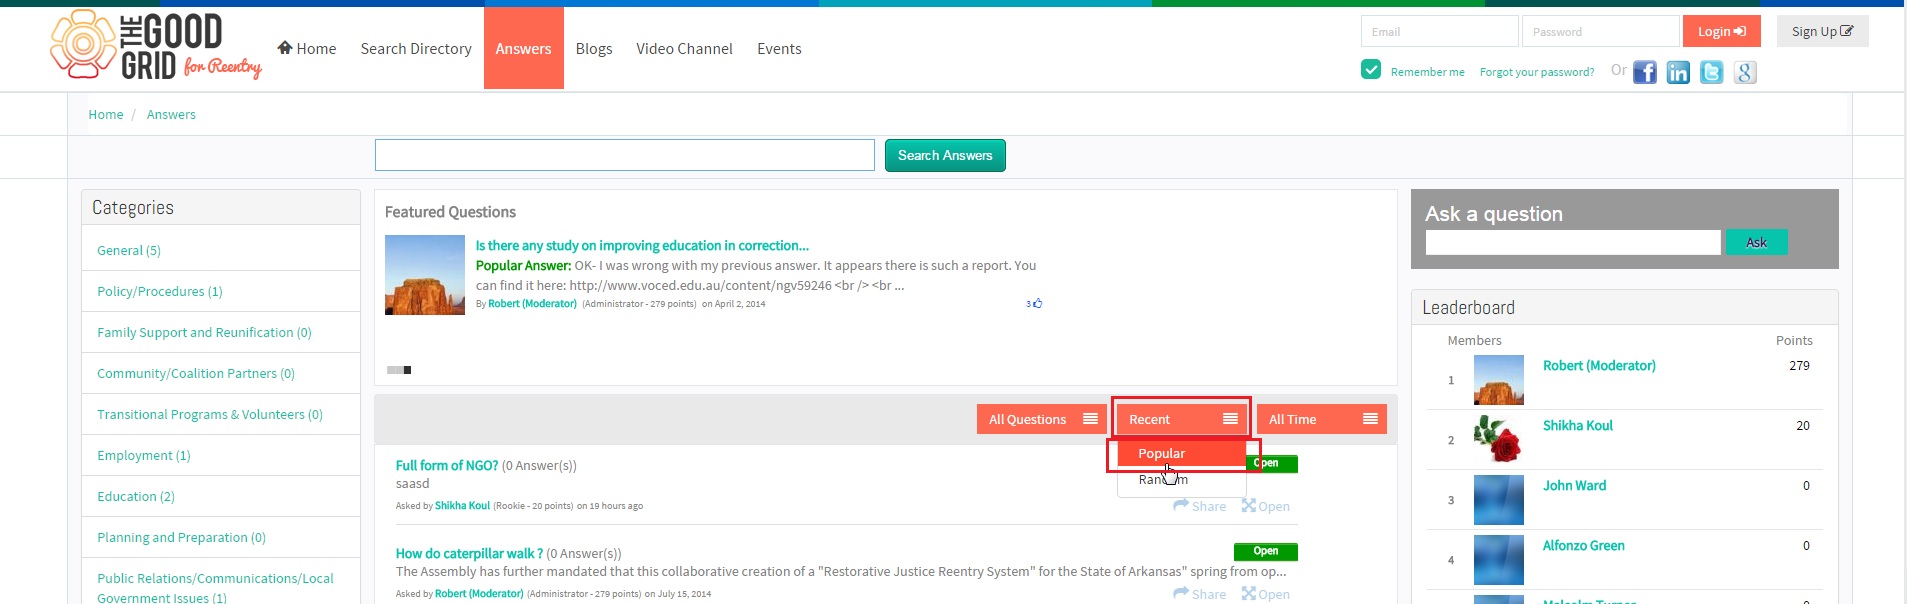Open Blogs in the navigation bar
The image size is (1907, 604).
594,48
